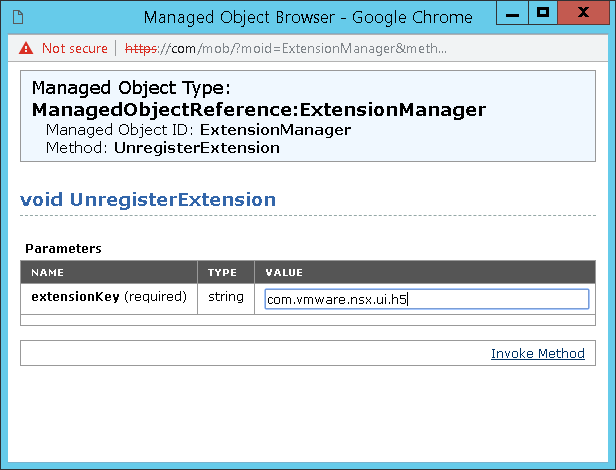Select the URL text in the address bar
The width and height of the screenshot is (616, 470).
[x=286, y=48]
